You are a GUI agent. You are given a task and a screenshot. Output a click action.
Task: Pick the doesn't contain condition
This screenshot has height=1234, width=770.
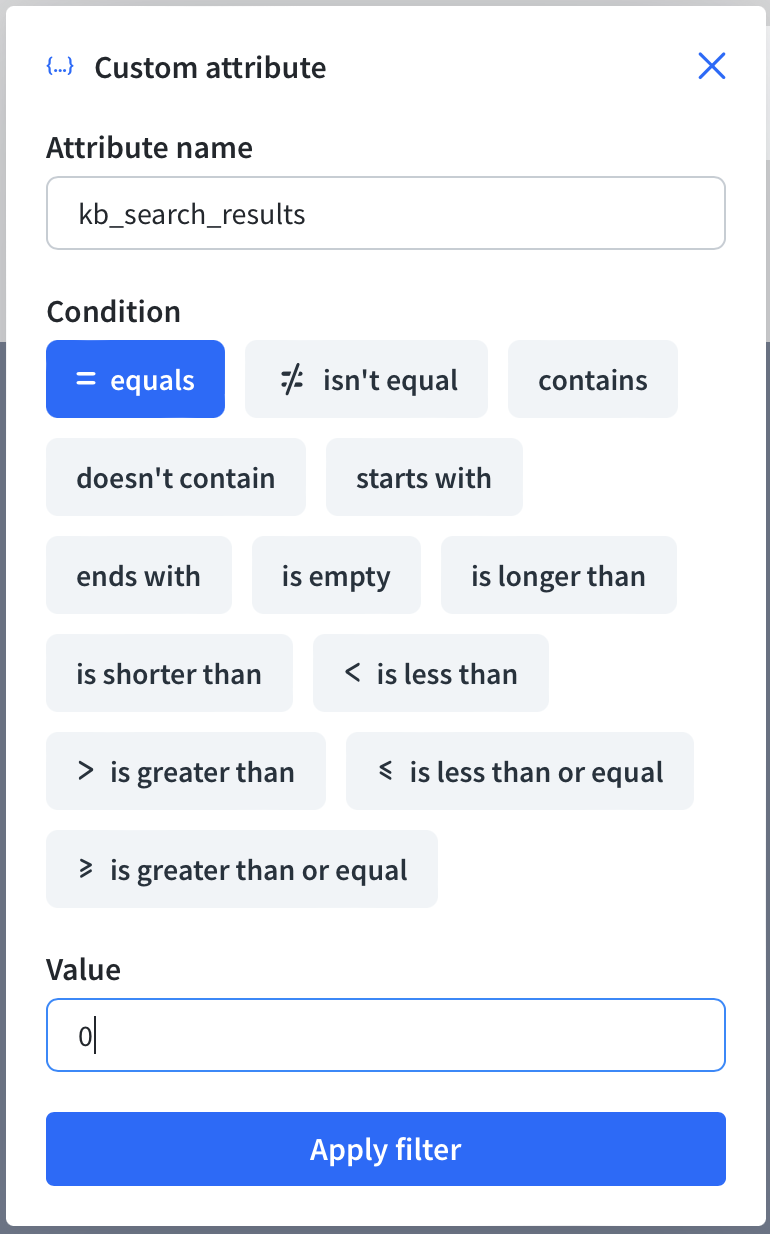176,477
